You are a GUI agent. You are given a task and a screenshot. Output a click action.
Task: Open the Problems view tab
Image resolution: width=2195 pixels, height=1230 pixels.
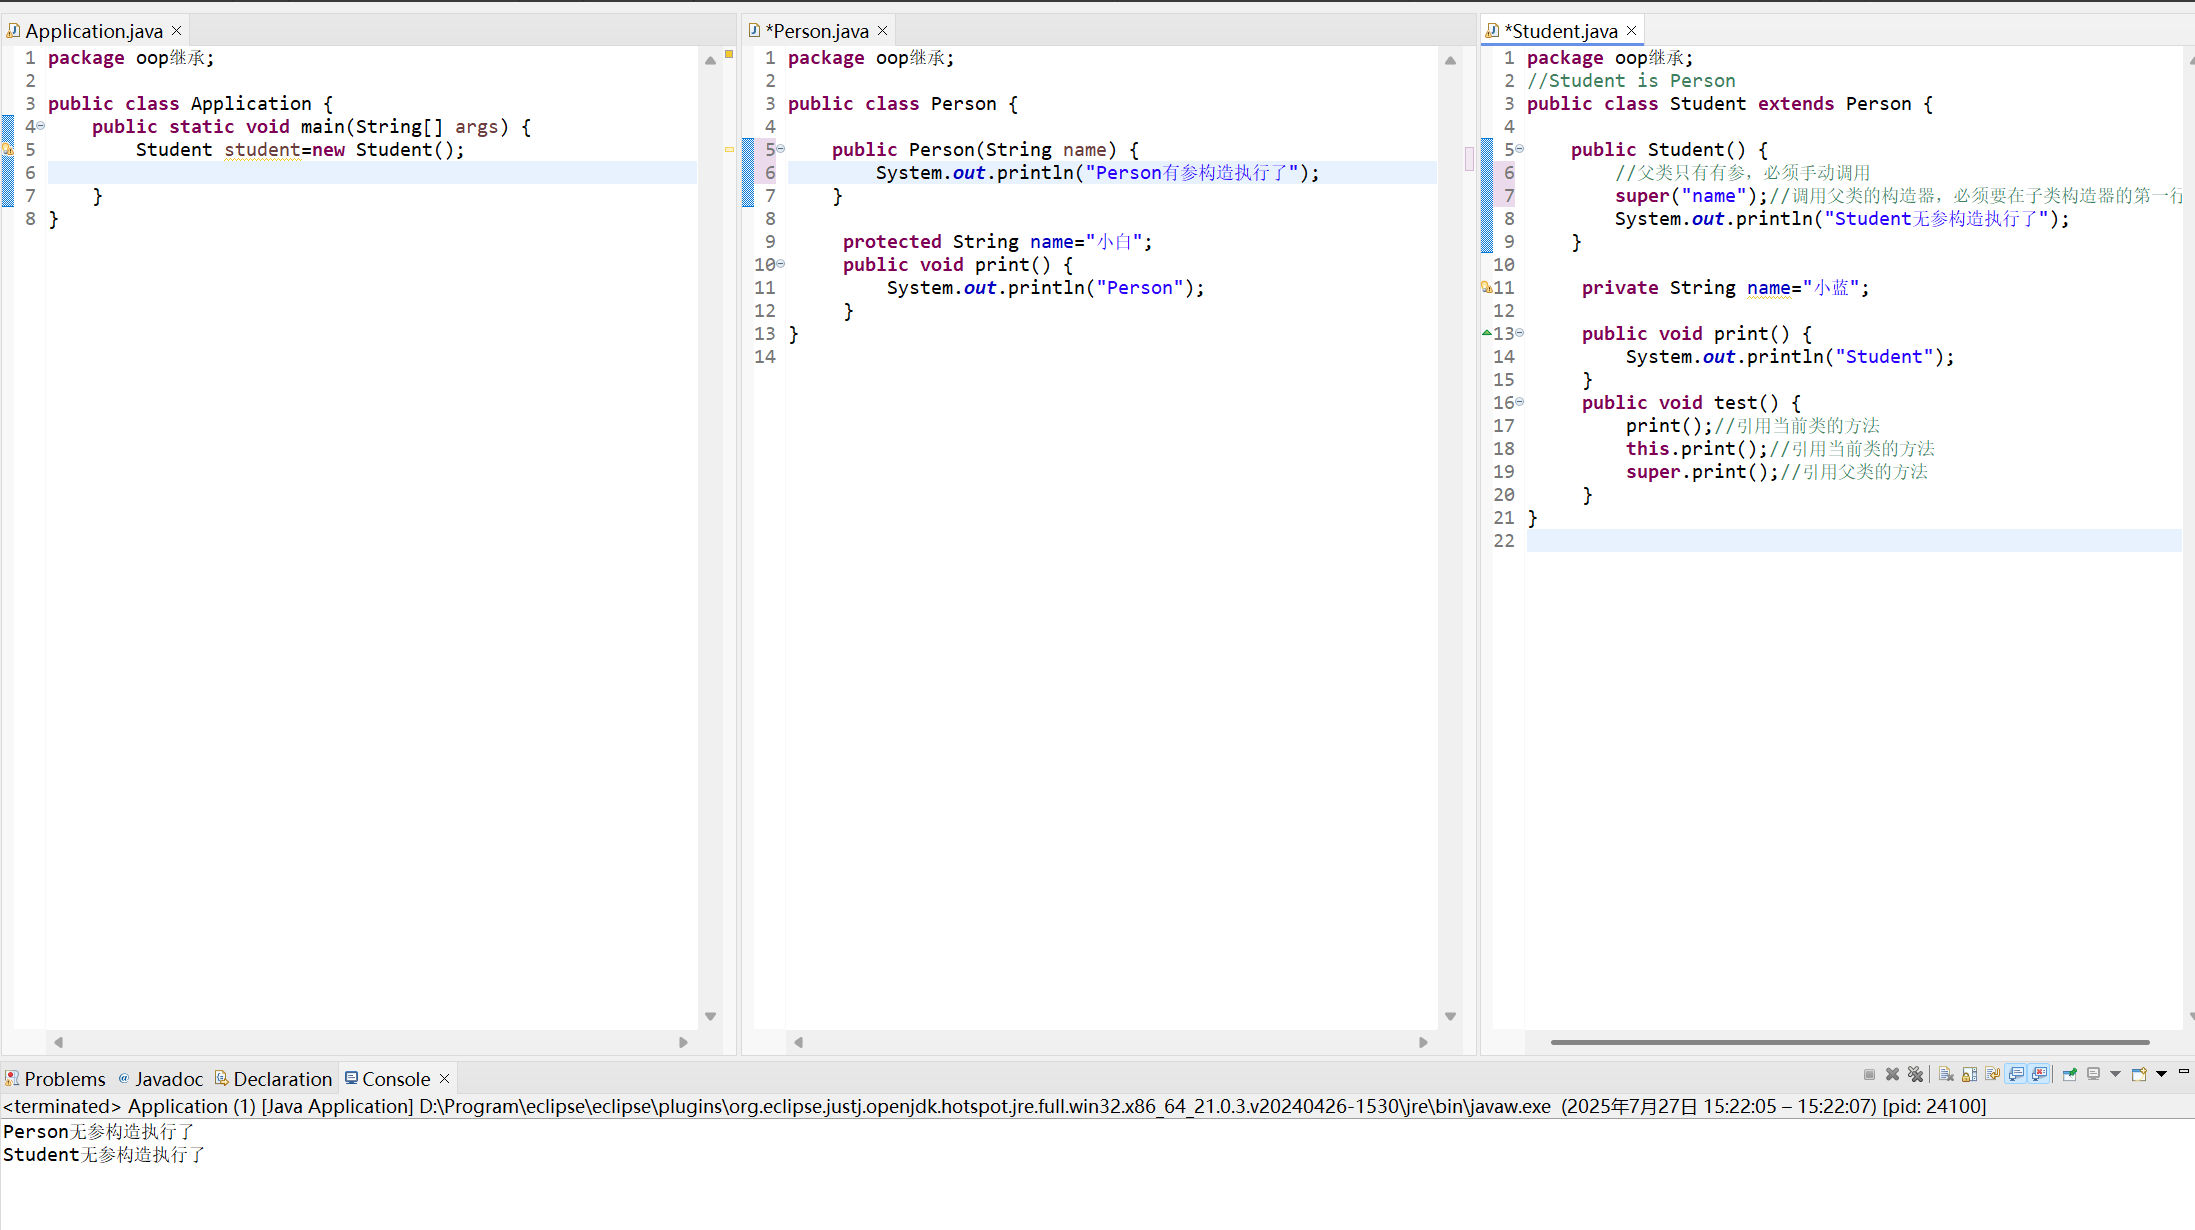[x=55, y=1078]
